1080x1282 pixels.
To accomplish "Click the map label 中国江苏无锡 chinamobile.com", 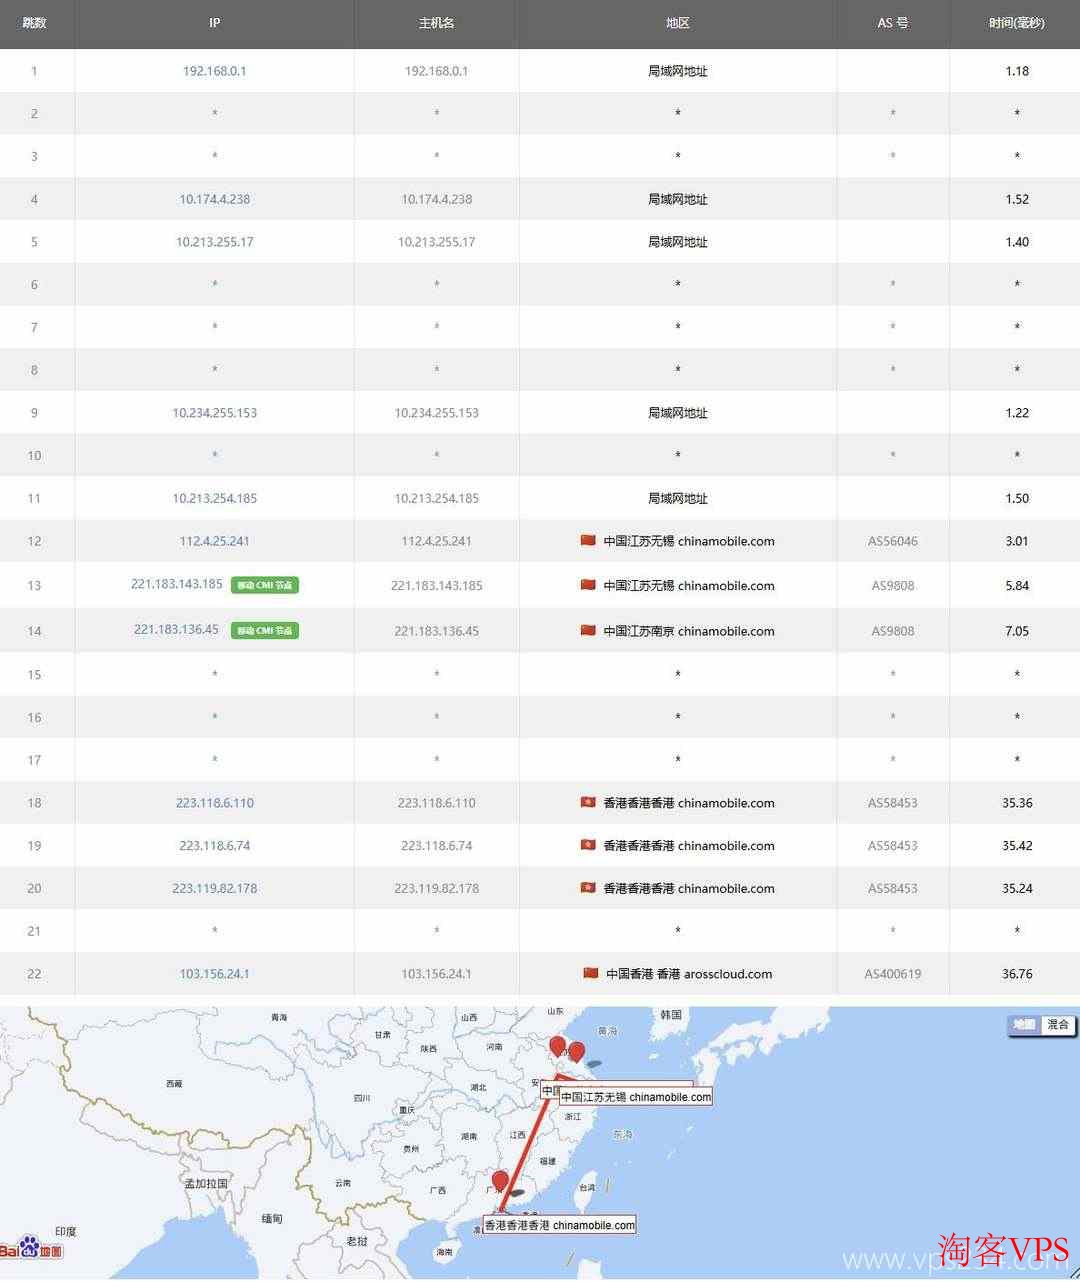I will pos(636,1097).
